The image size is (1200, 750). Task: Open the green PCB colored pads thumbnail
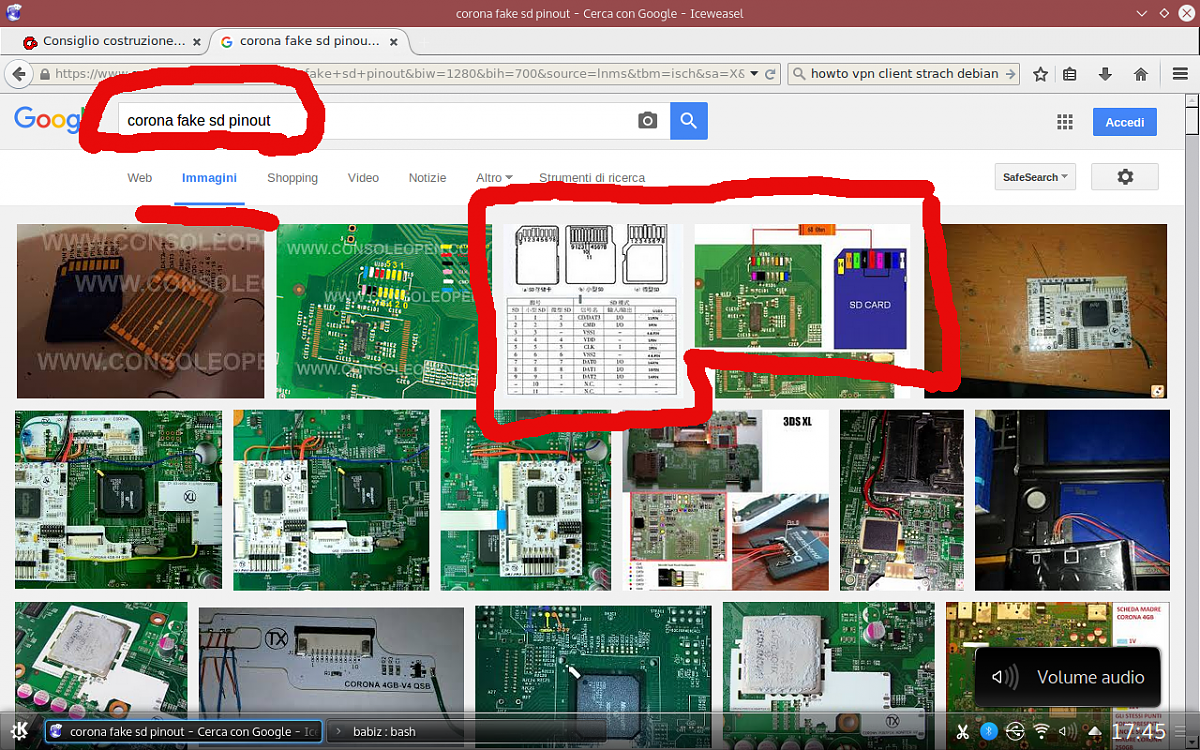[378, 311]
